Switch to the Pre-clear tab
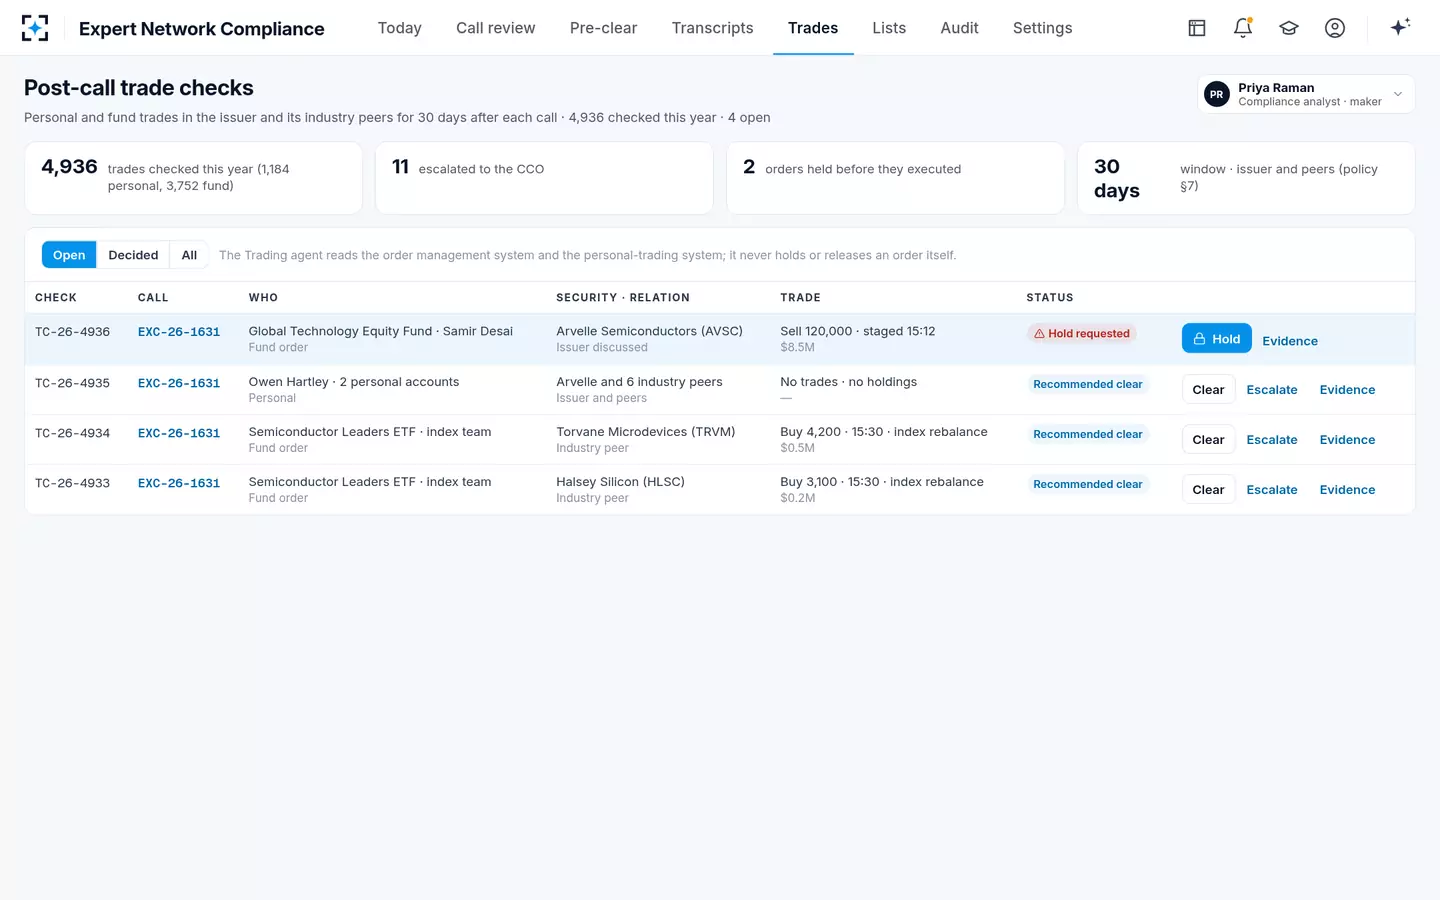Viewport: 1440px width, 900px height. pyautogui.click(x=603, y=28)
